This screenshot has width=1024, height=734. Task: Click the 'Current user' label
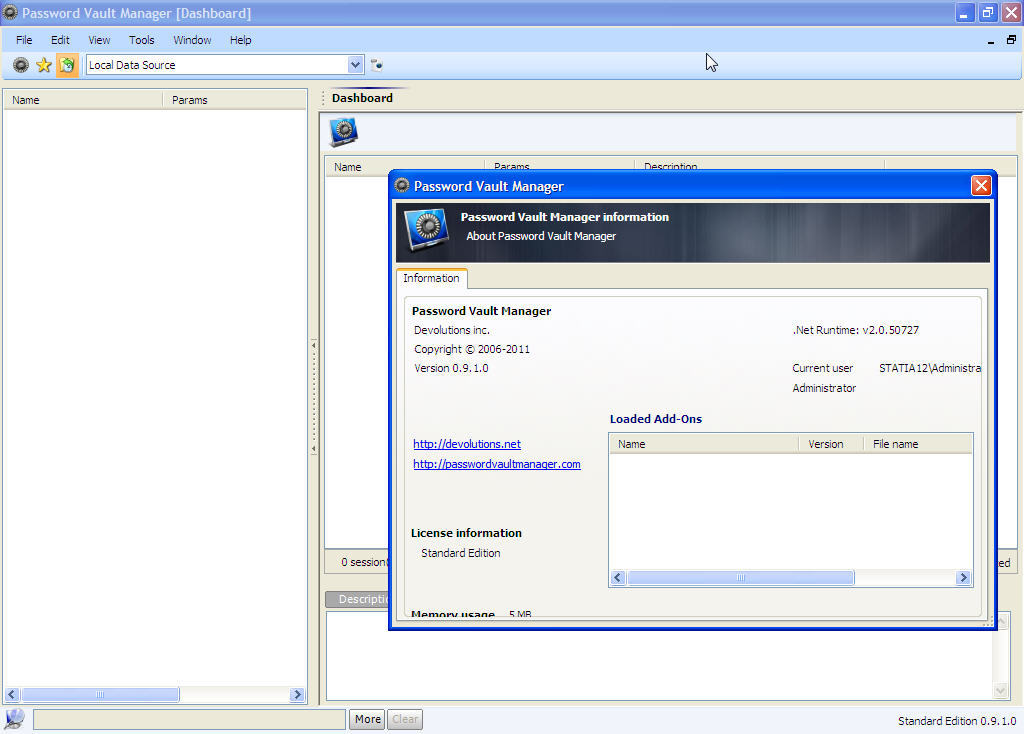[x=823, y=368]
